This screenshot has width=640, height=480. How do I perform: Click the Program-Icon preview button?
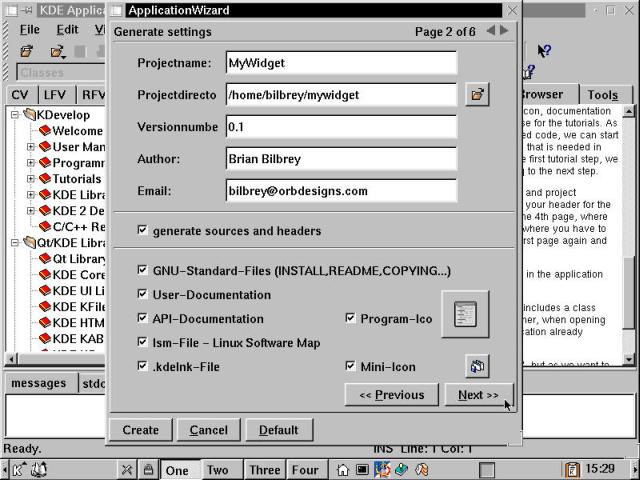[465, 315]
